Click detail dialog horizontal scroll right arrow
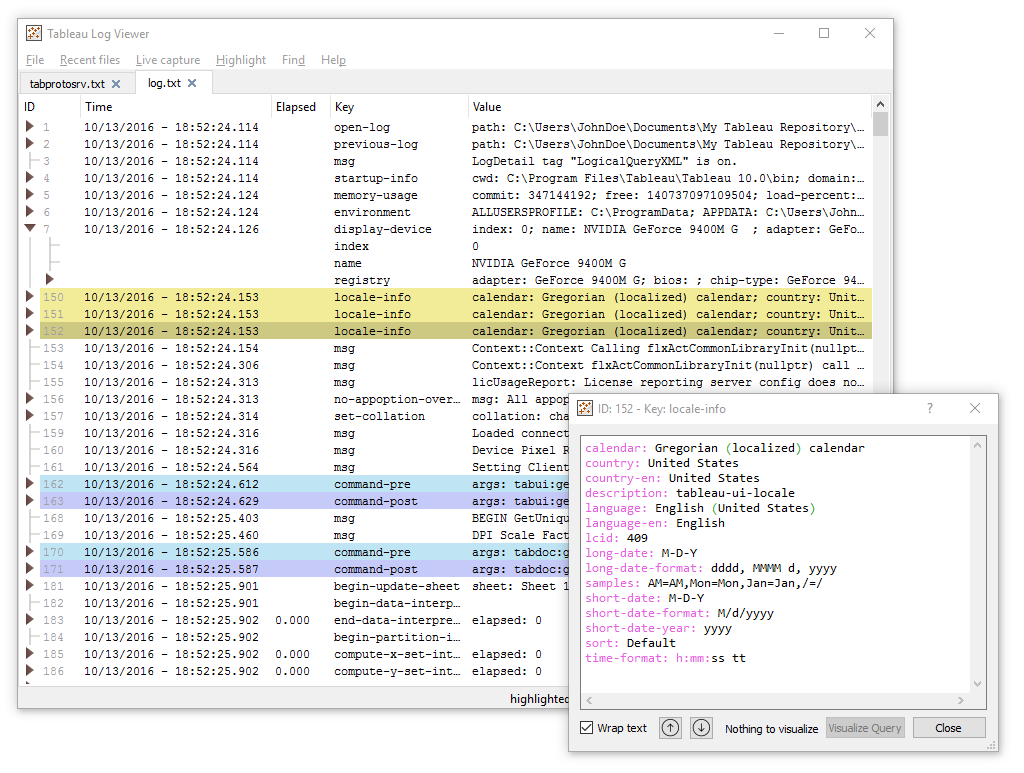The width and height of the screenshot is (1024, 773). point(961,700)
